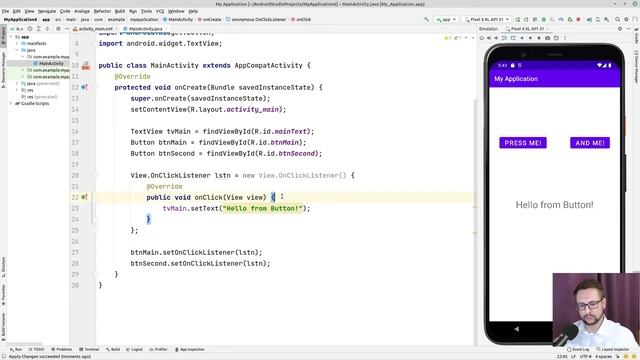Screen dimensions: 640x360
Task: Click the Search Everywhere magnifier icon
Action: pos(618,19)
